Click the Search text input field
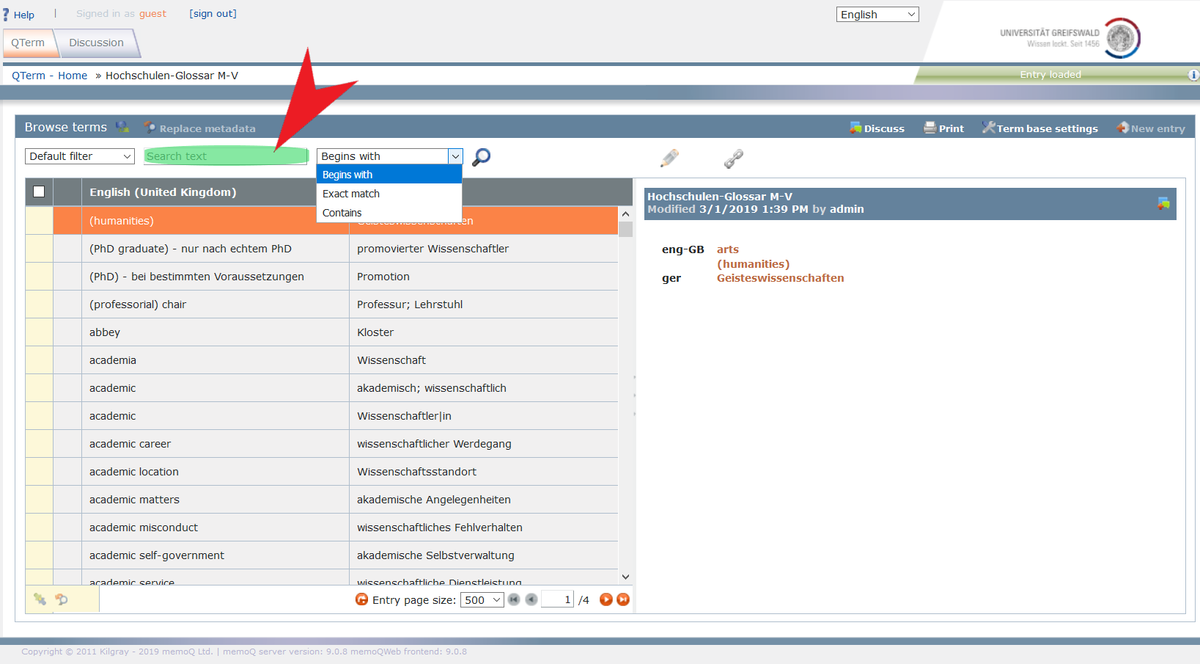This screenshot has height=664, width=1200. pyautogui.click(x=225, y=156)
